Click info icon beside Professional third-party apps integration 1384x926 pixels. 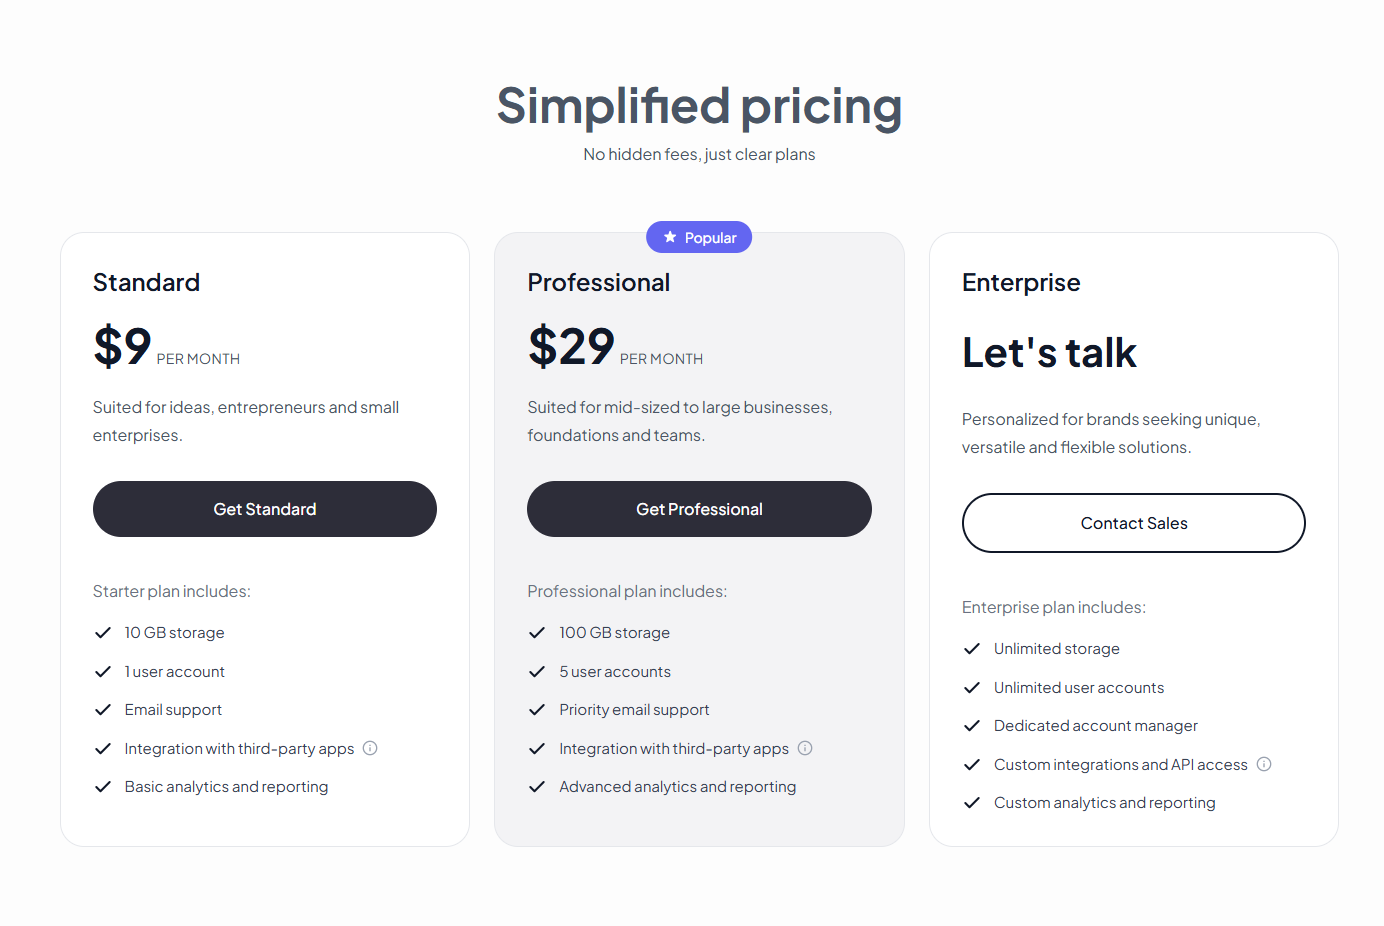tap(805, 748)
